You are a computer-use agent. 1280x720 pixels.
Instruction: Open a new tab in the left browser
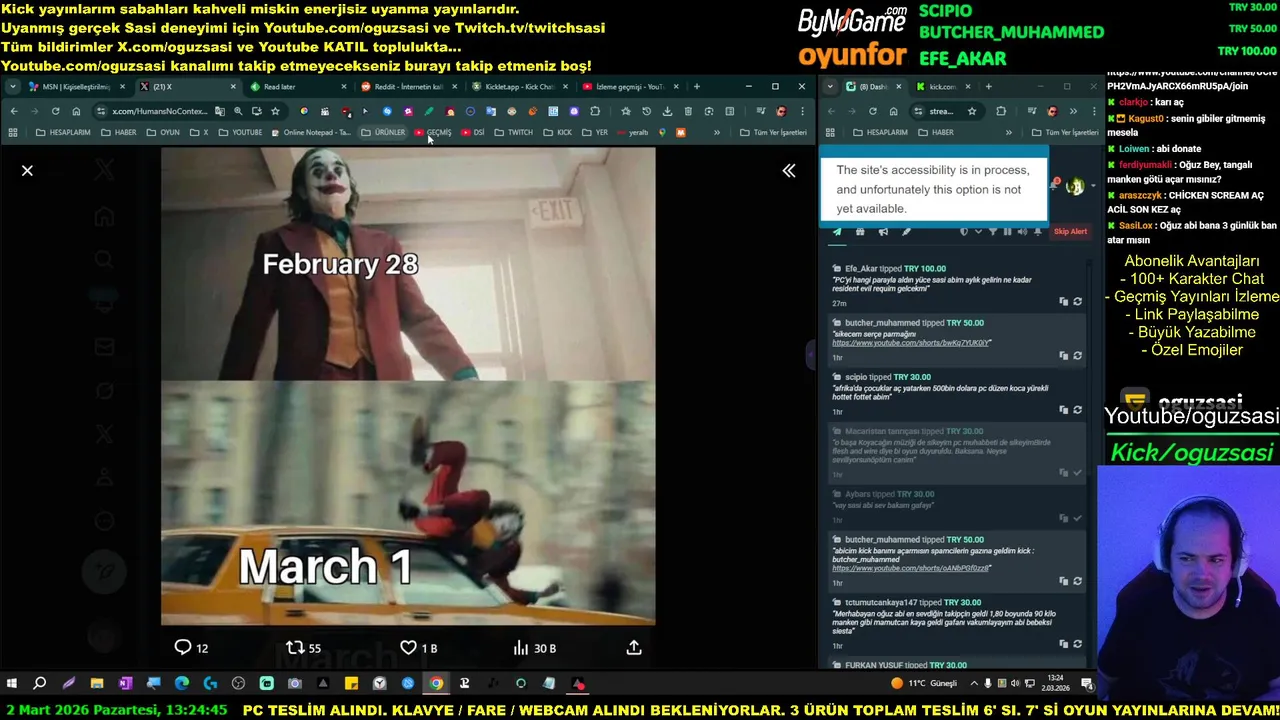697,87
